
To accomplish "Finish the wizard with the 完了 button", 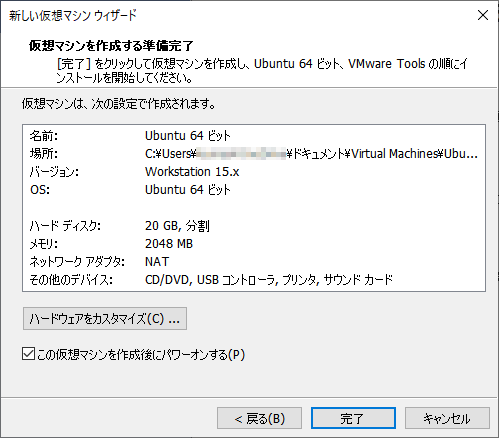I will [353, 418].
